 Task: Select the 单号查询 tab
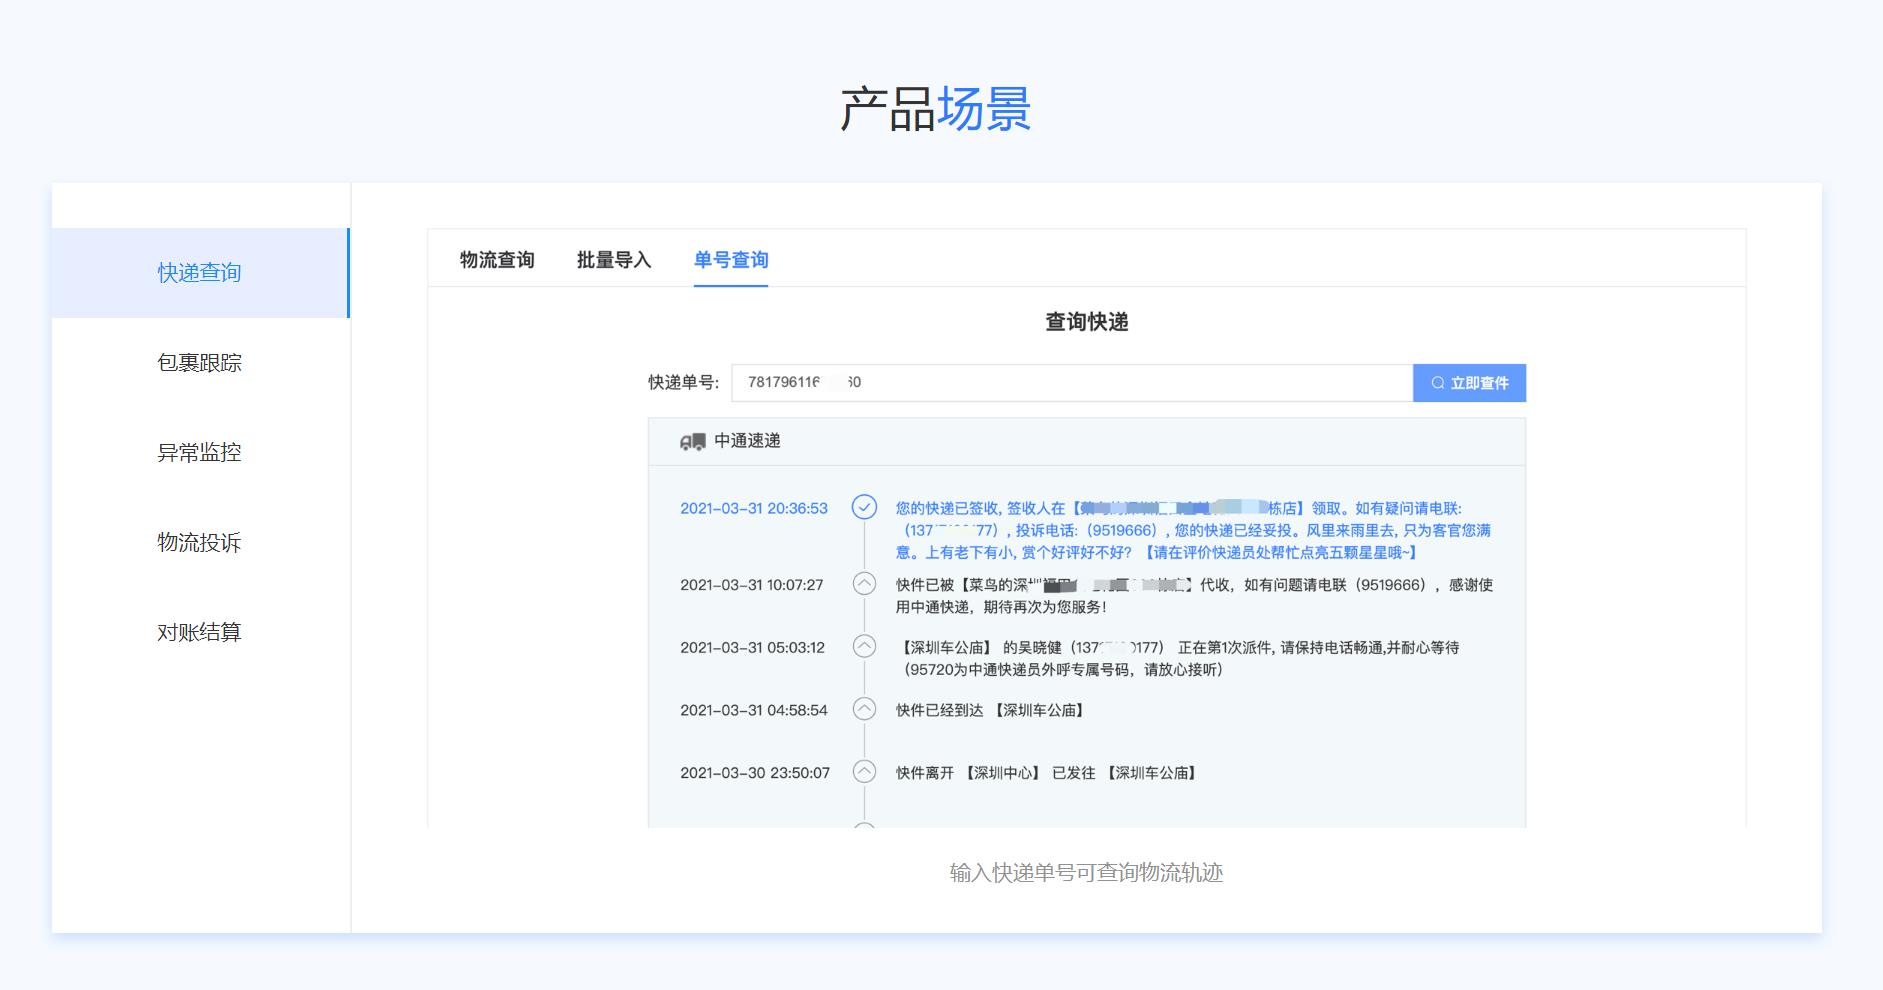coord(731,260)
